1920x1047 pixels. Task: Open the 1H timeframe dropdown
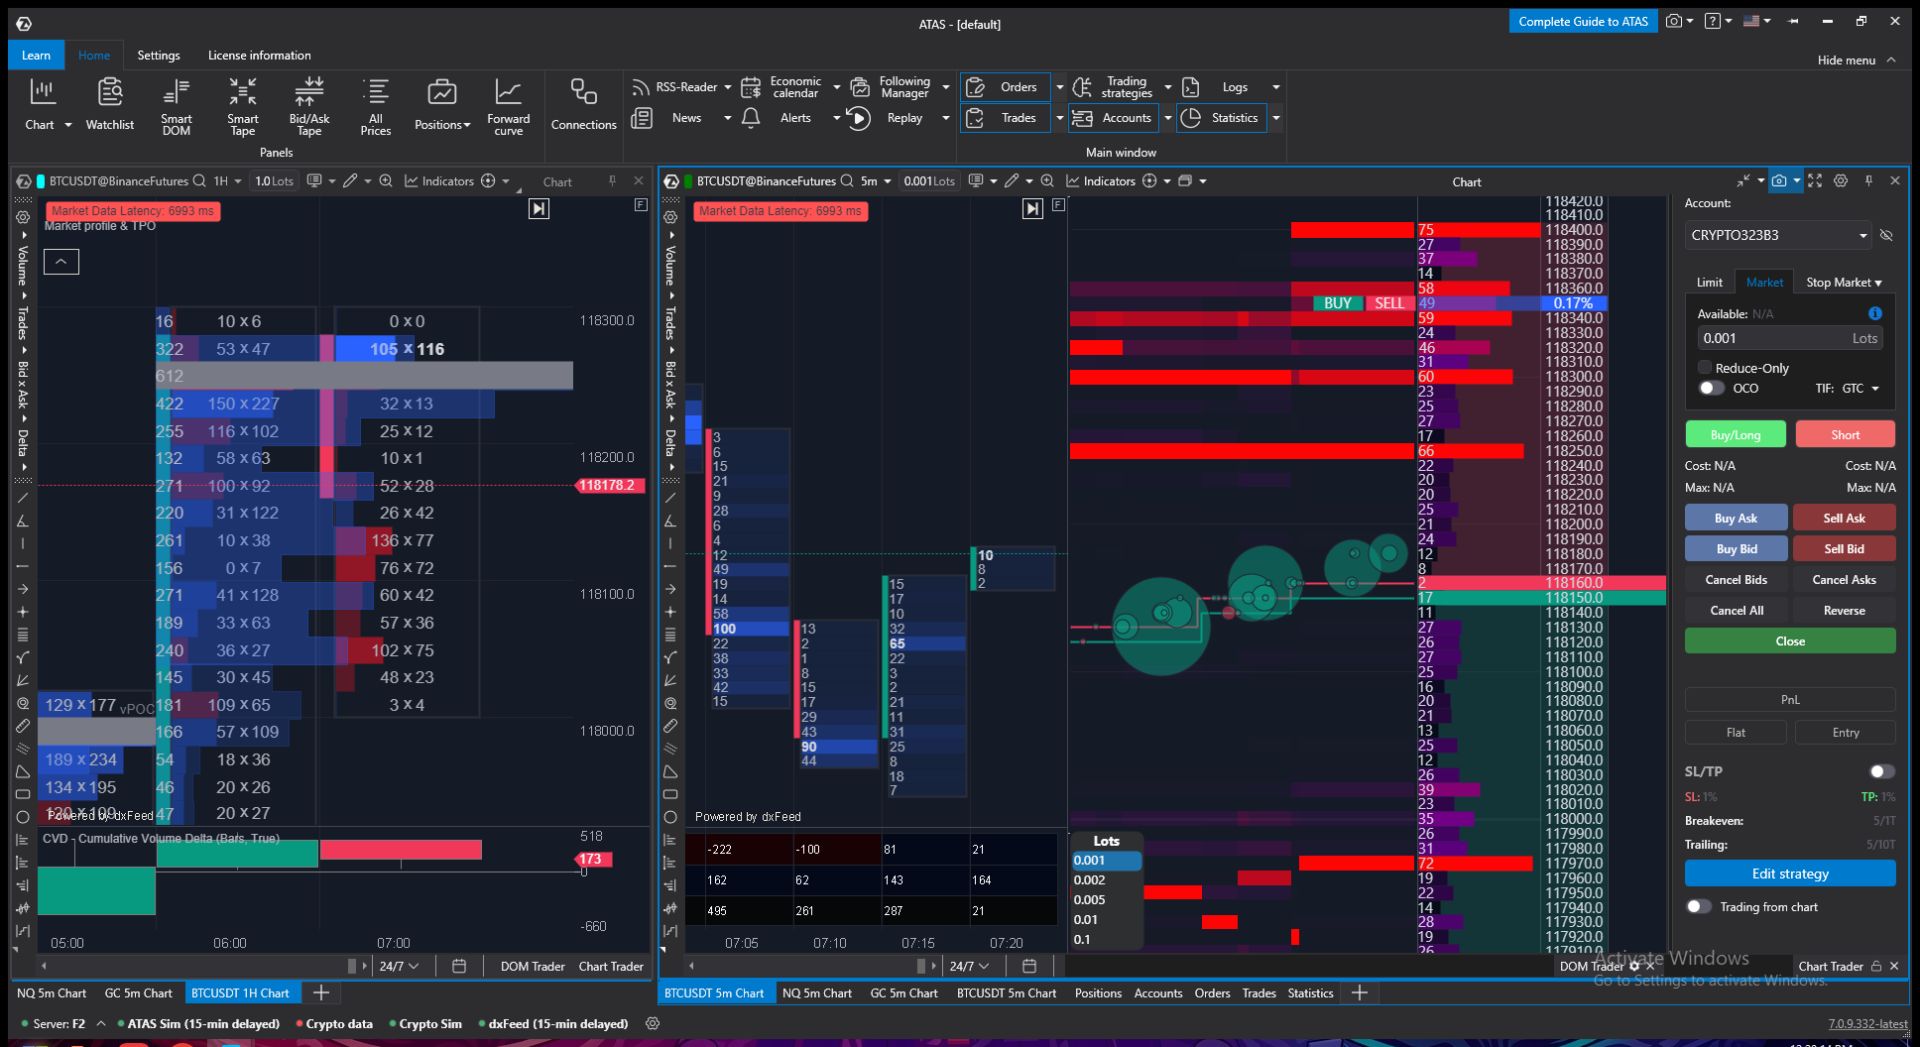tap(227, 181)
